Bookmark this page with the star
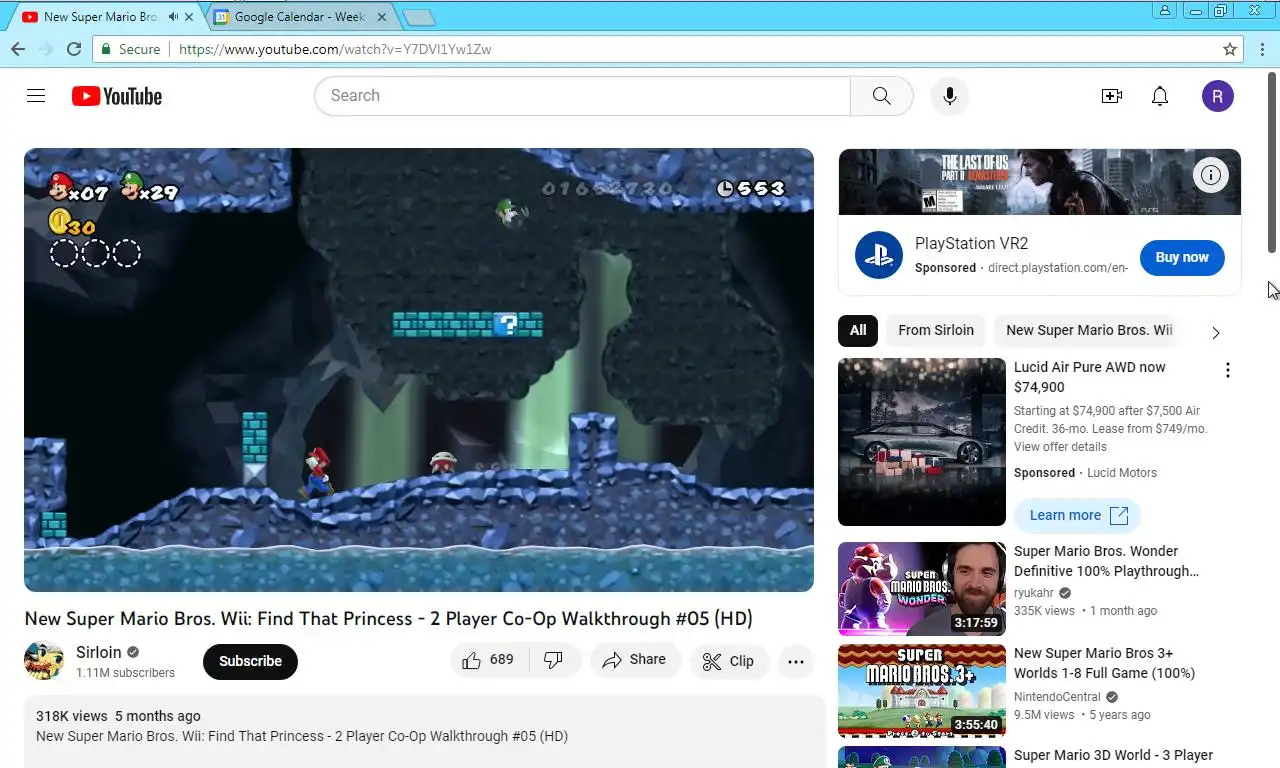 click(x=1230, y=49)
